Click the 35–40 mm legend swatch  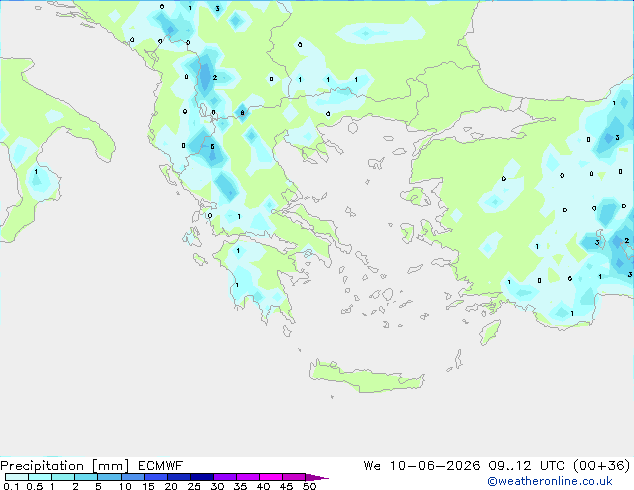247,477
